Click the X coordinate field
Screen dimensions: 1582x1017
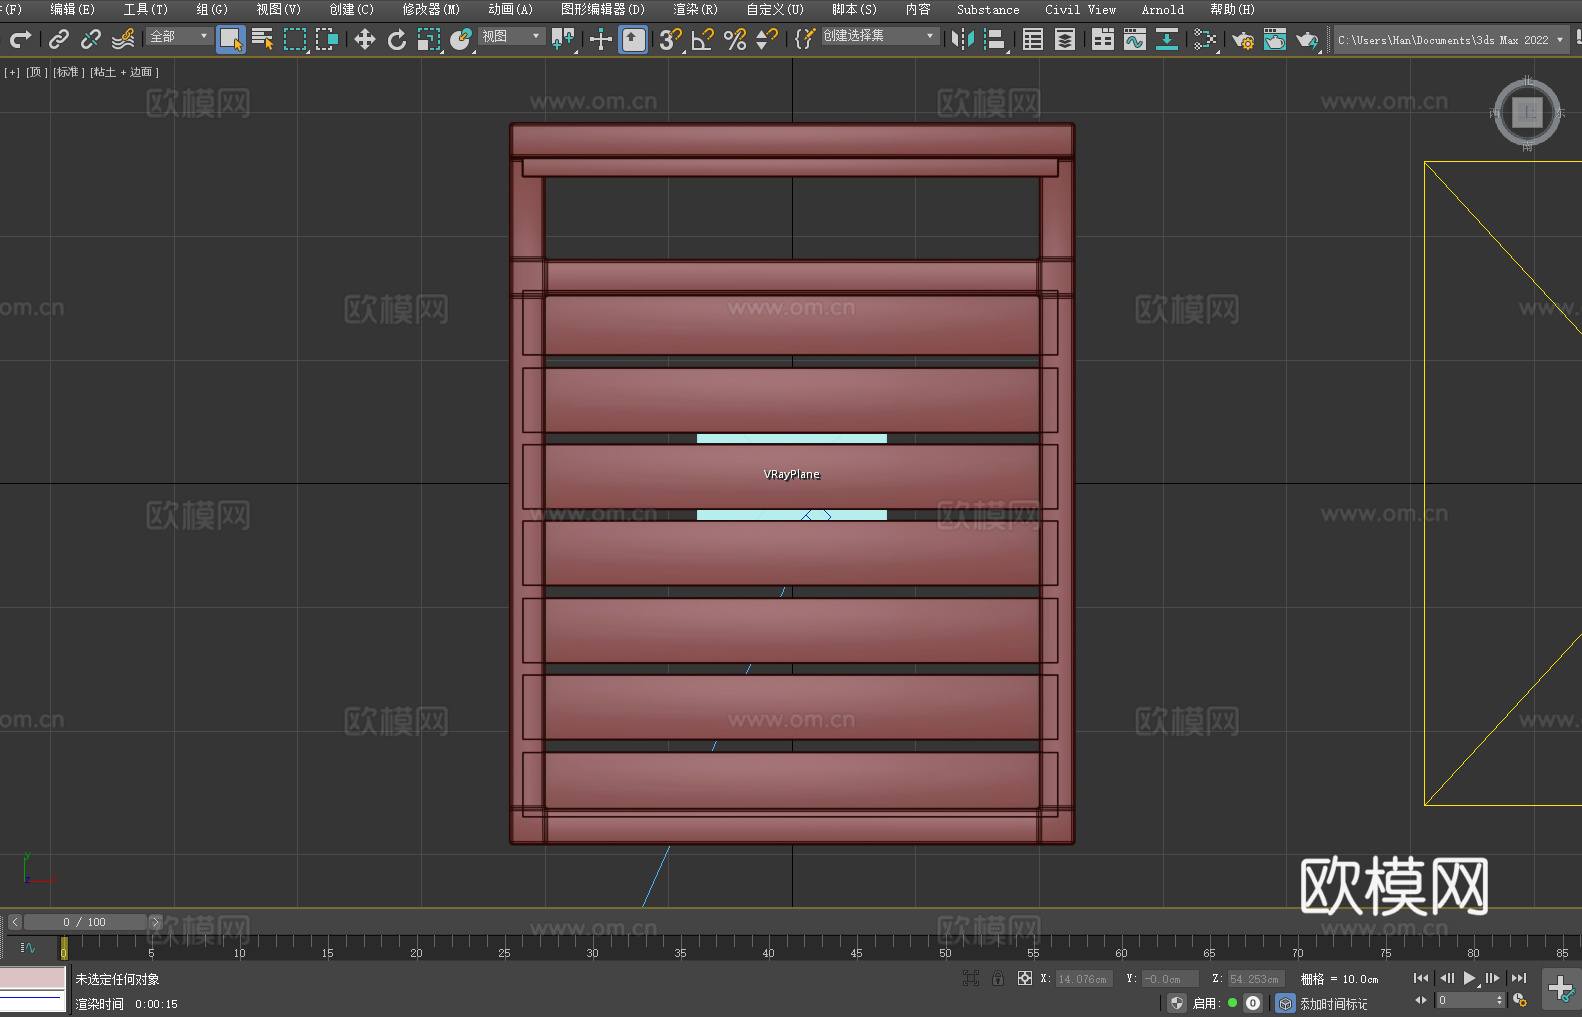[x=1083, y=979]
